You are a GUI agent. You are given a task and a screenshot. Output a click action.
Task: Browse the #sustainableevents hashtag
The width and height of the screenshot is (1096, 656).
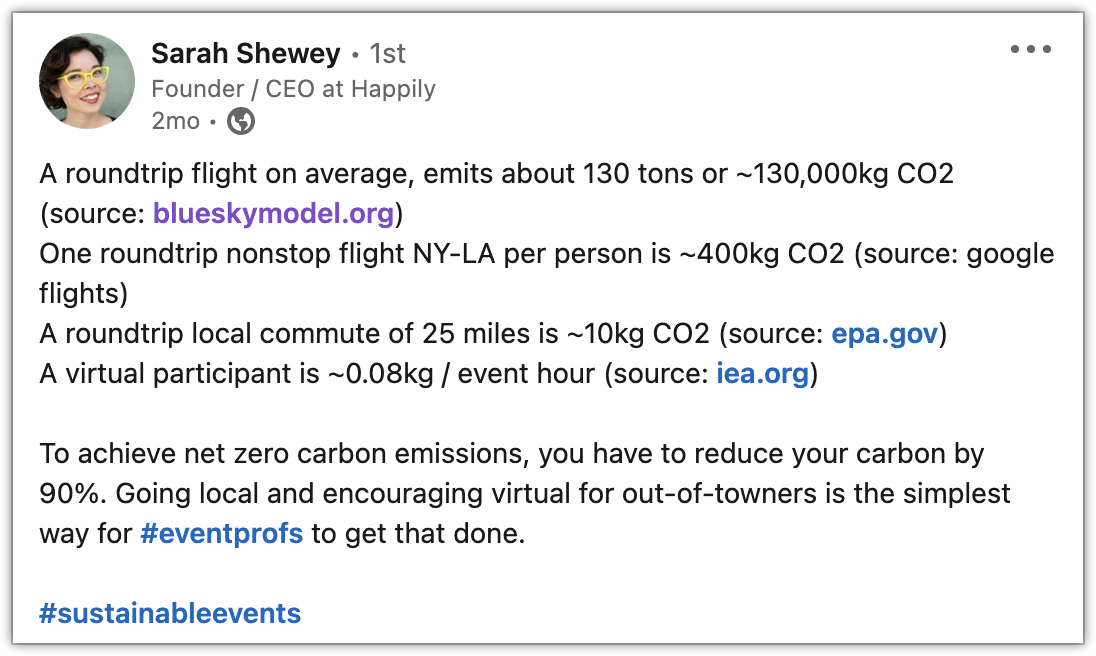tap(170, 613)
